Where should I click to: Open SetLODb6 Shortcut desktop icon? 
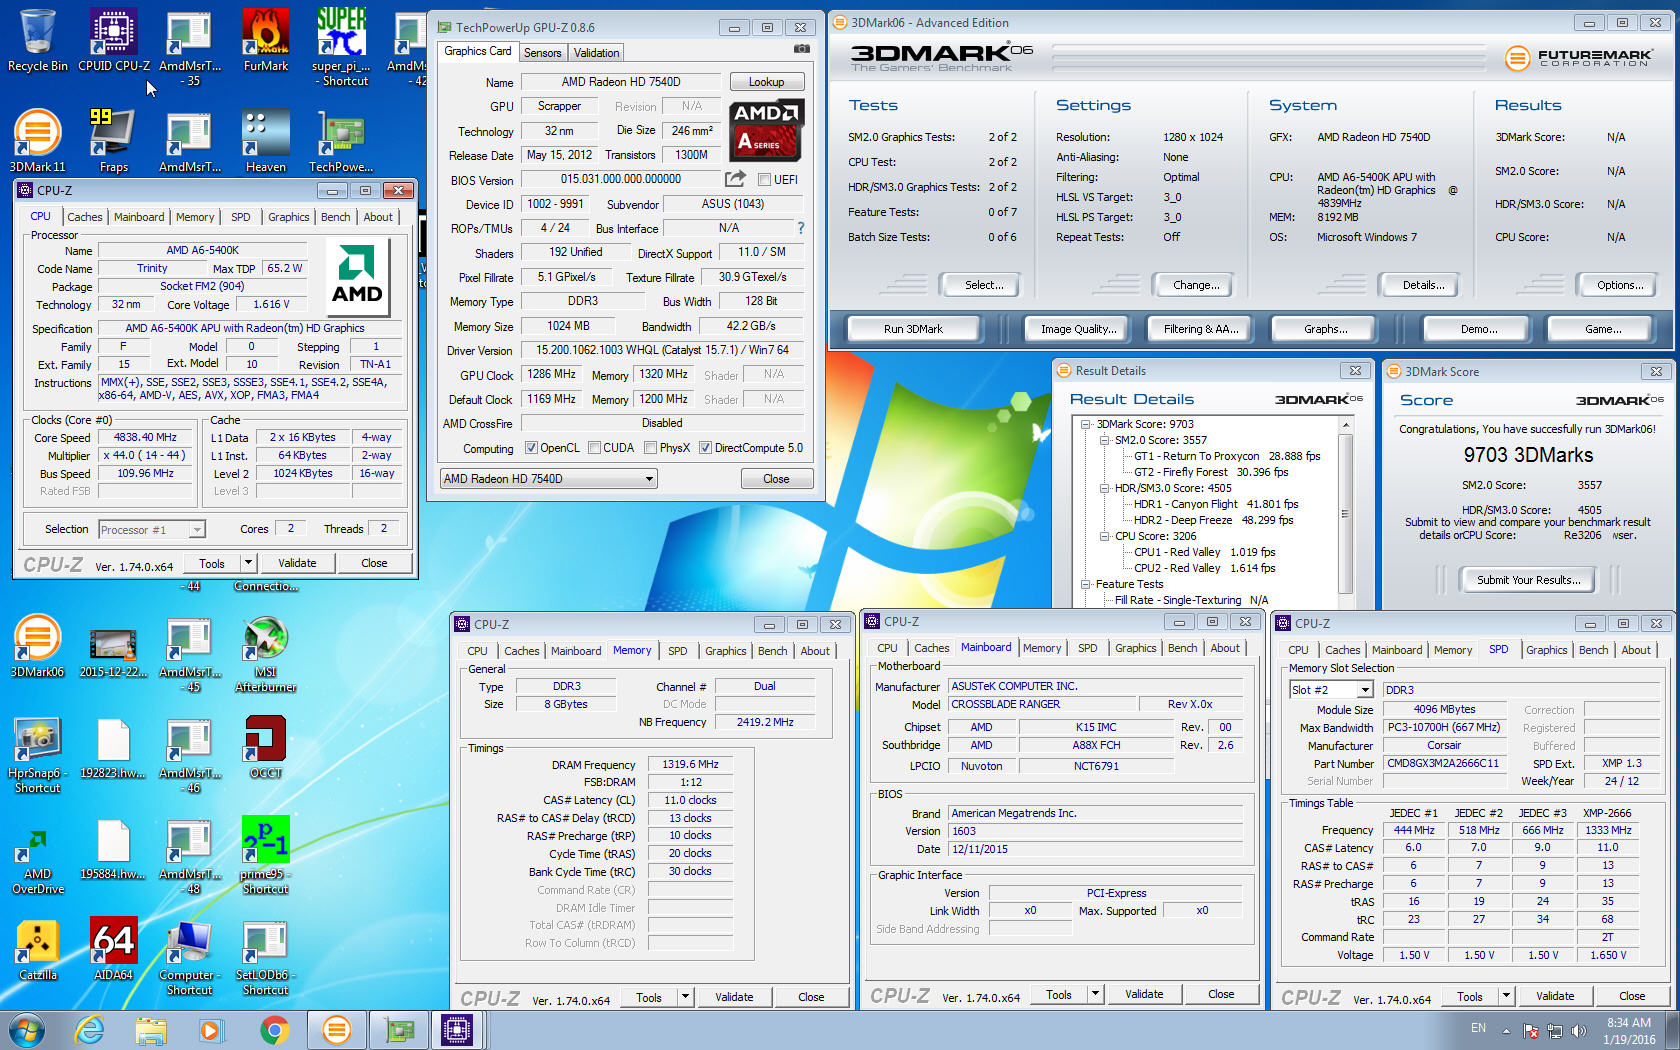266,958
